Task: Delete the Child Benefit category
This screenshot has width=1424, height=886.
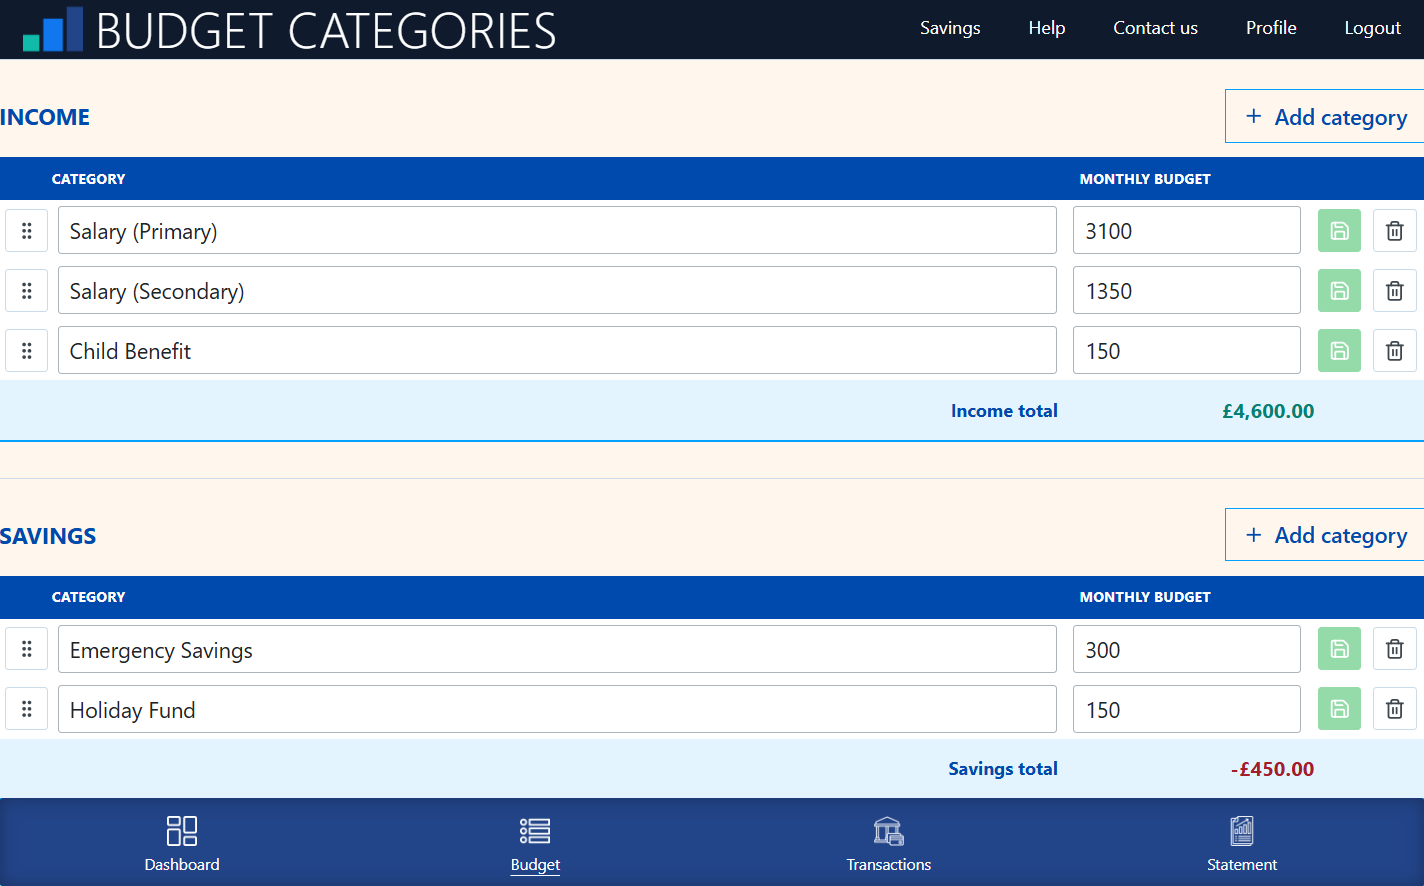Action: click(1394, 351)
